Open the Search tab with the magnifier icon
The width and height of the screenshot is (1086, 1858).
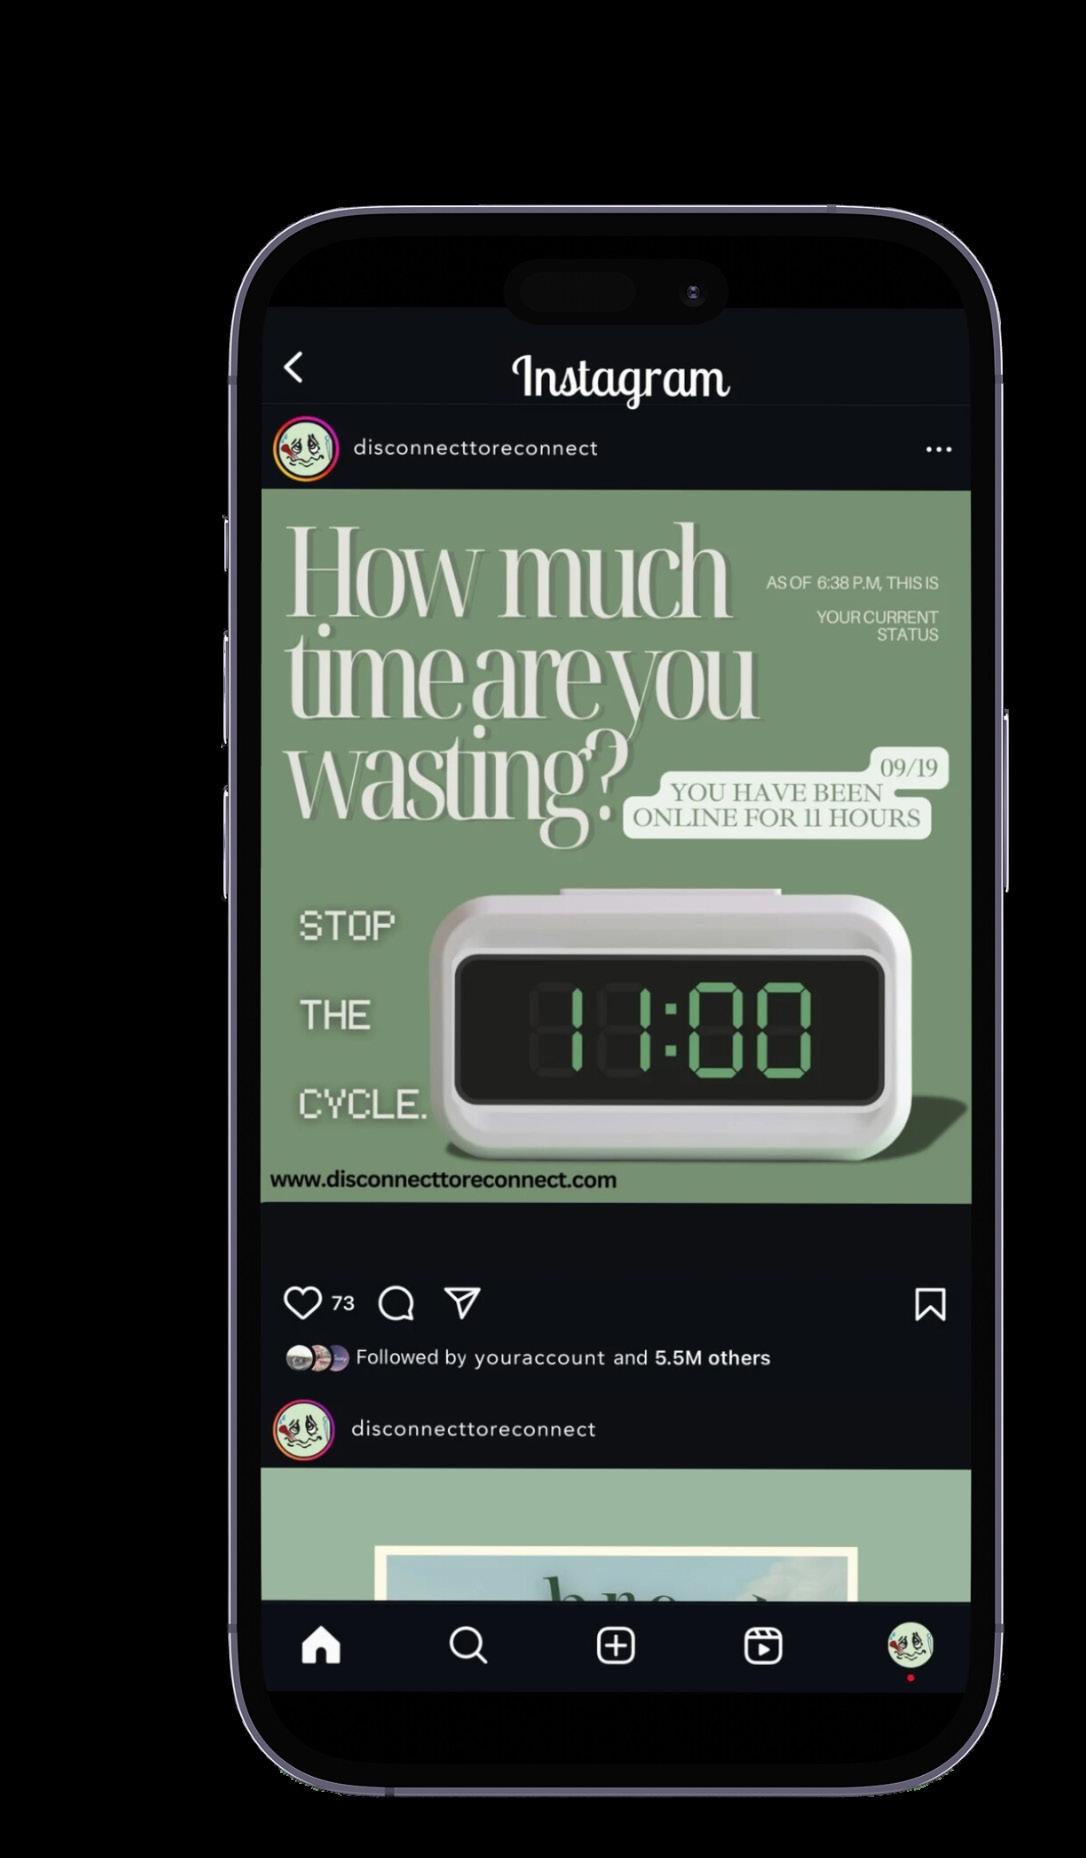tap(468, 1645)
